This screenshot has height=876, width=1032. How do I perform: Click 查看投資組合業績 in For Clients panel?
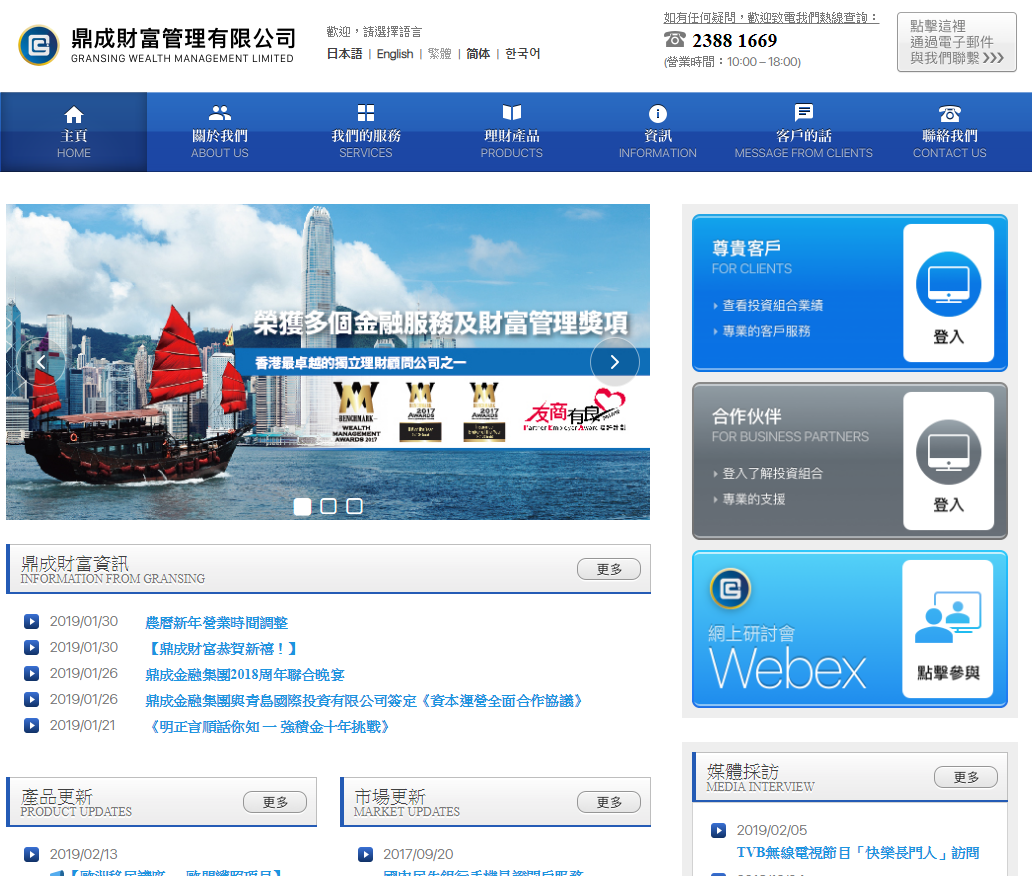(x=773, y=305)
